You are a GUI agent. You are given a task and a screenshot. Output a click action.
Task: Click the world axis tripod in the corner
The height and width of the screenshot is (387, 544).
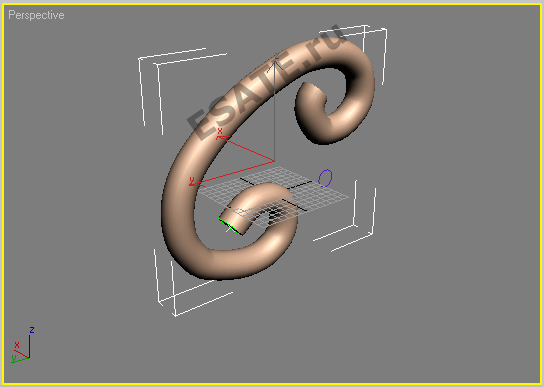[x=23, y=345]
